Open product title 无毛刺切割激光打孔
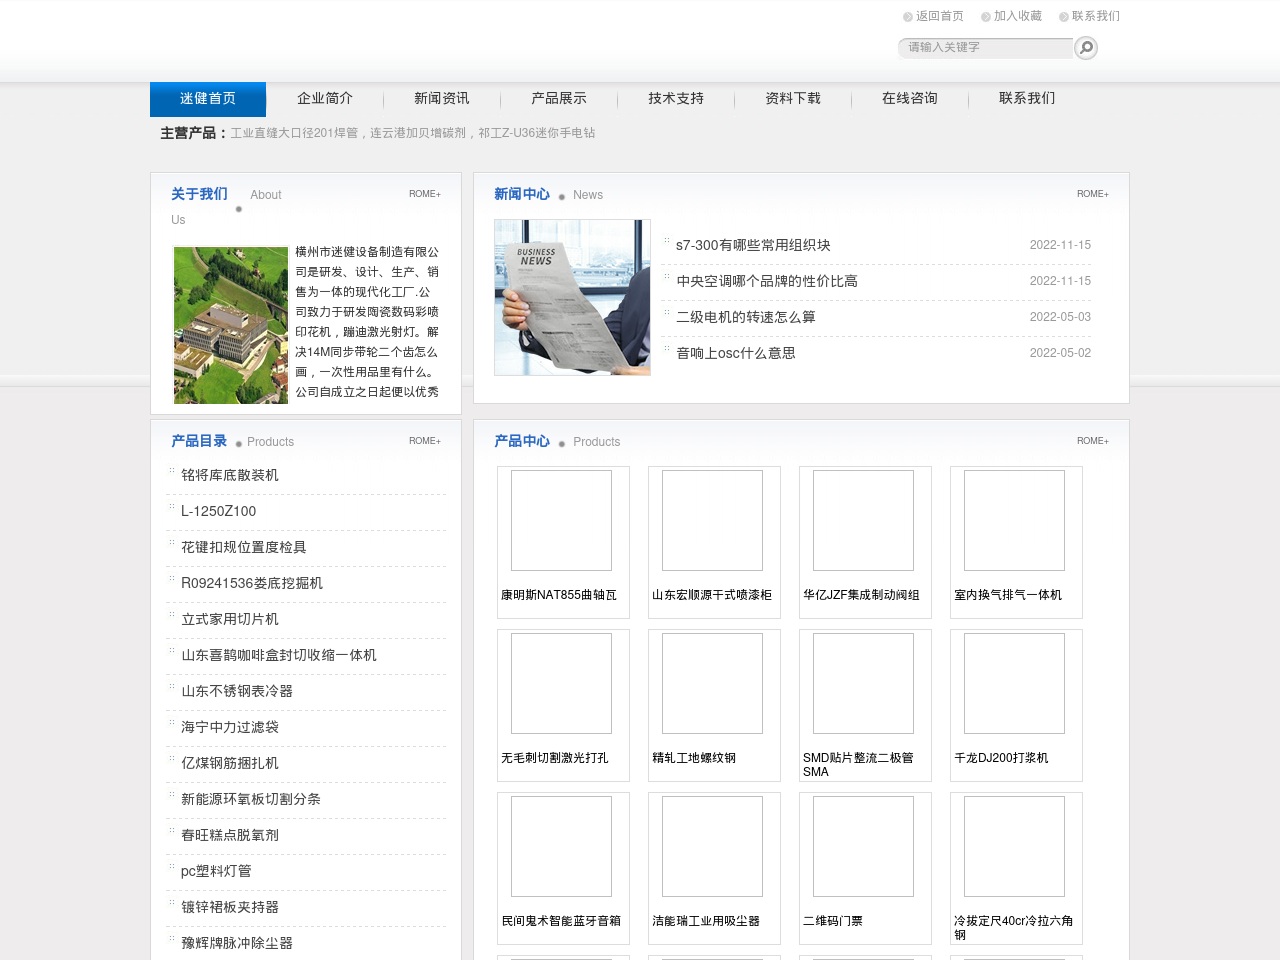Image resolution: width=1280 pixels, height=960 pixels. coord(555,758)
